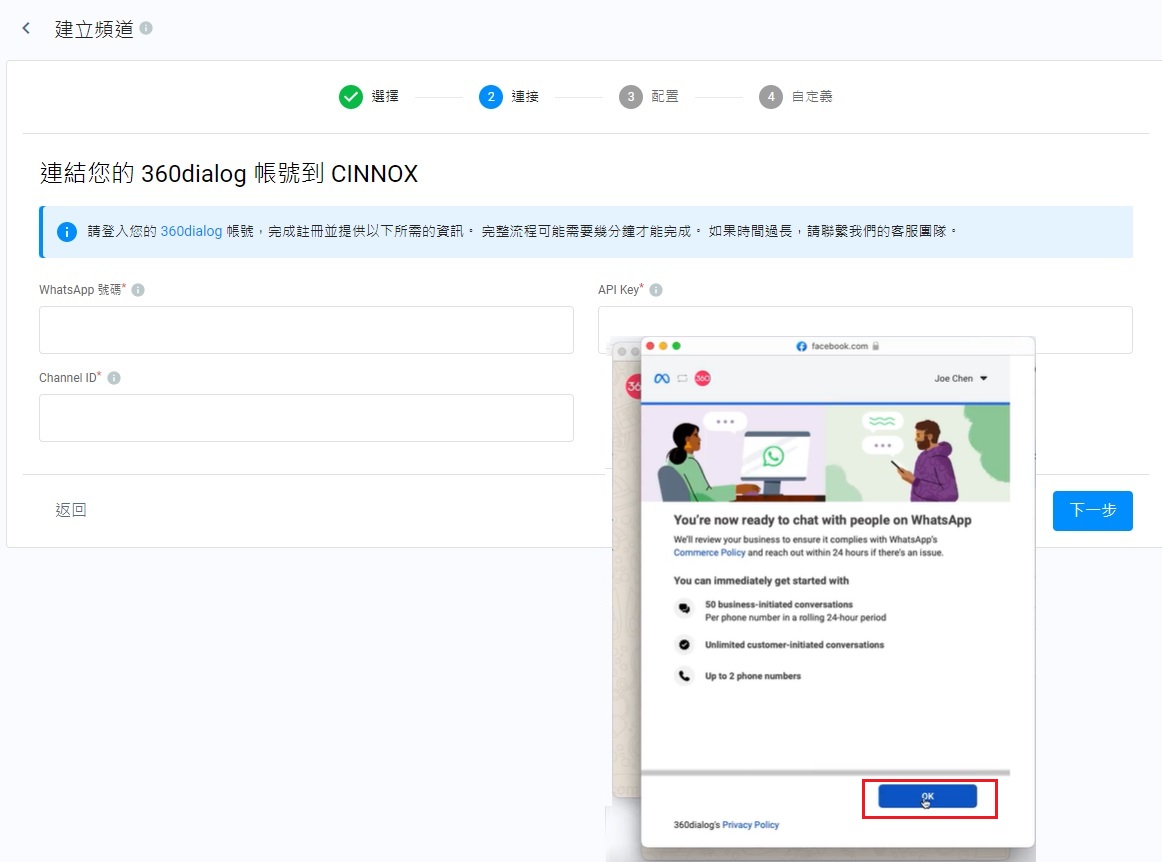Click the 連接 step label
This screenshot has width=1162, height=862.
(x=525, y=96)
